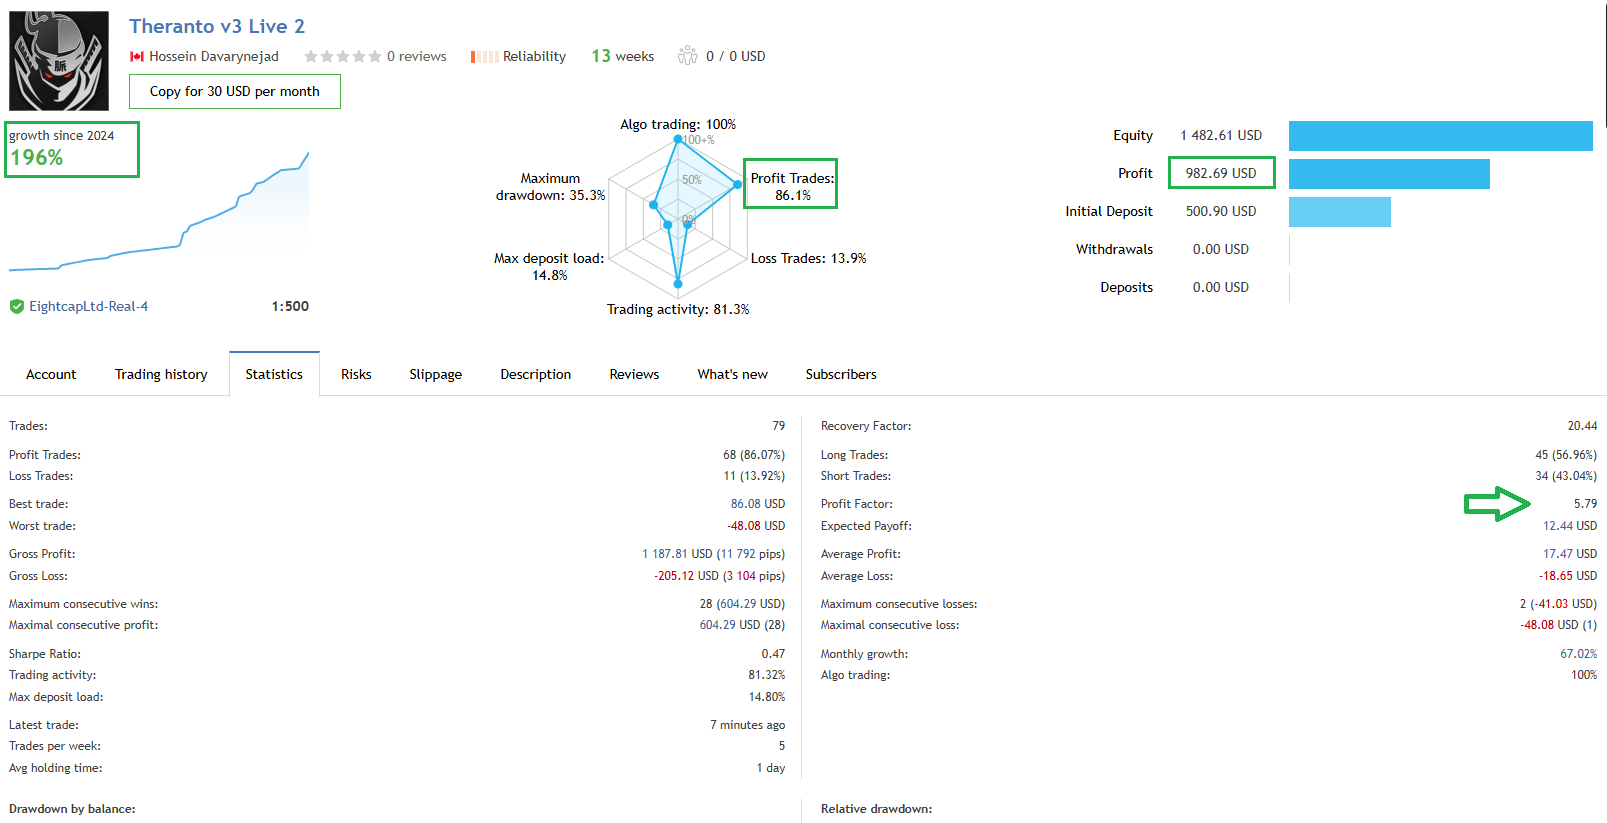1607x823 pixels.
Task: Click the 0 reviews link
Action: tap(416, 57)
